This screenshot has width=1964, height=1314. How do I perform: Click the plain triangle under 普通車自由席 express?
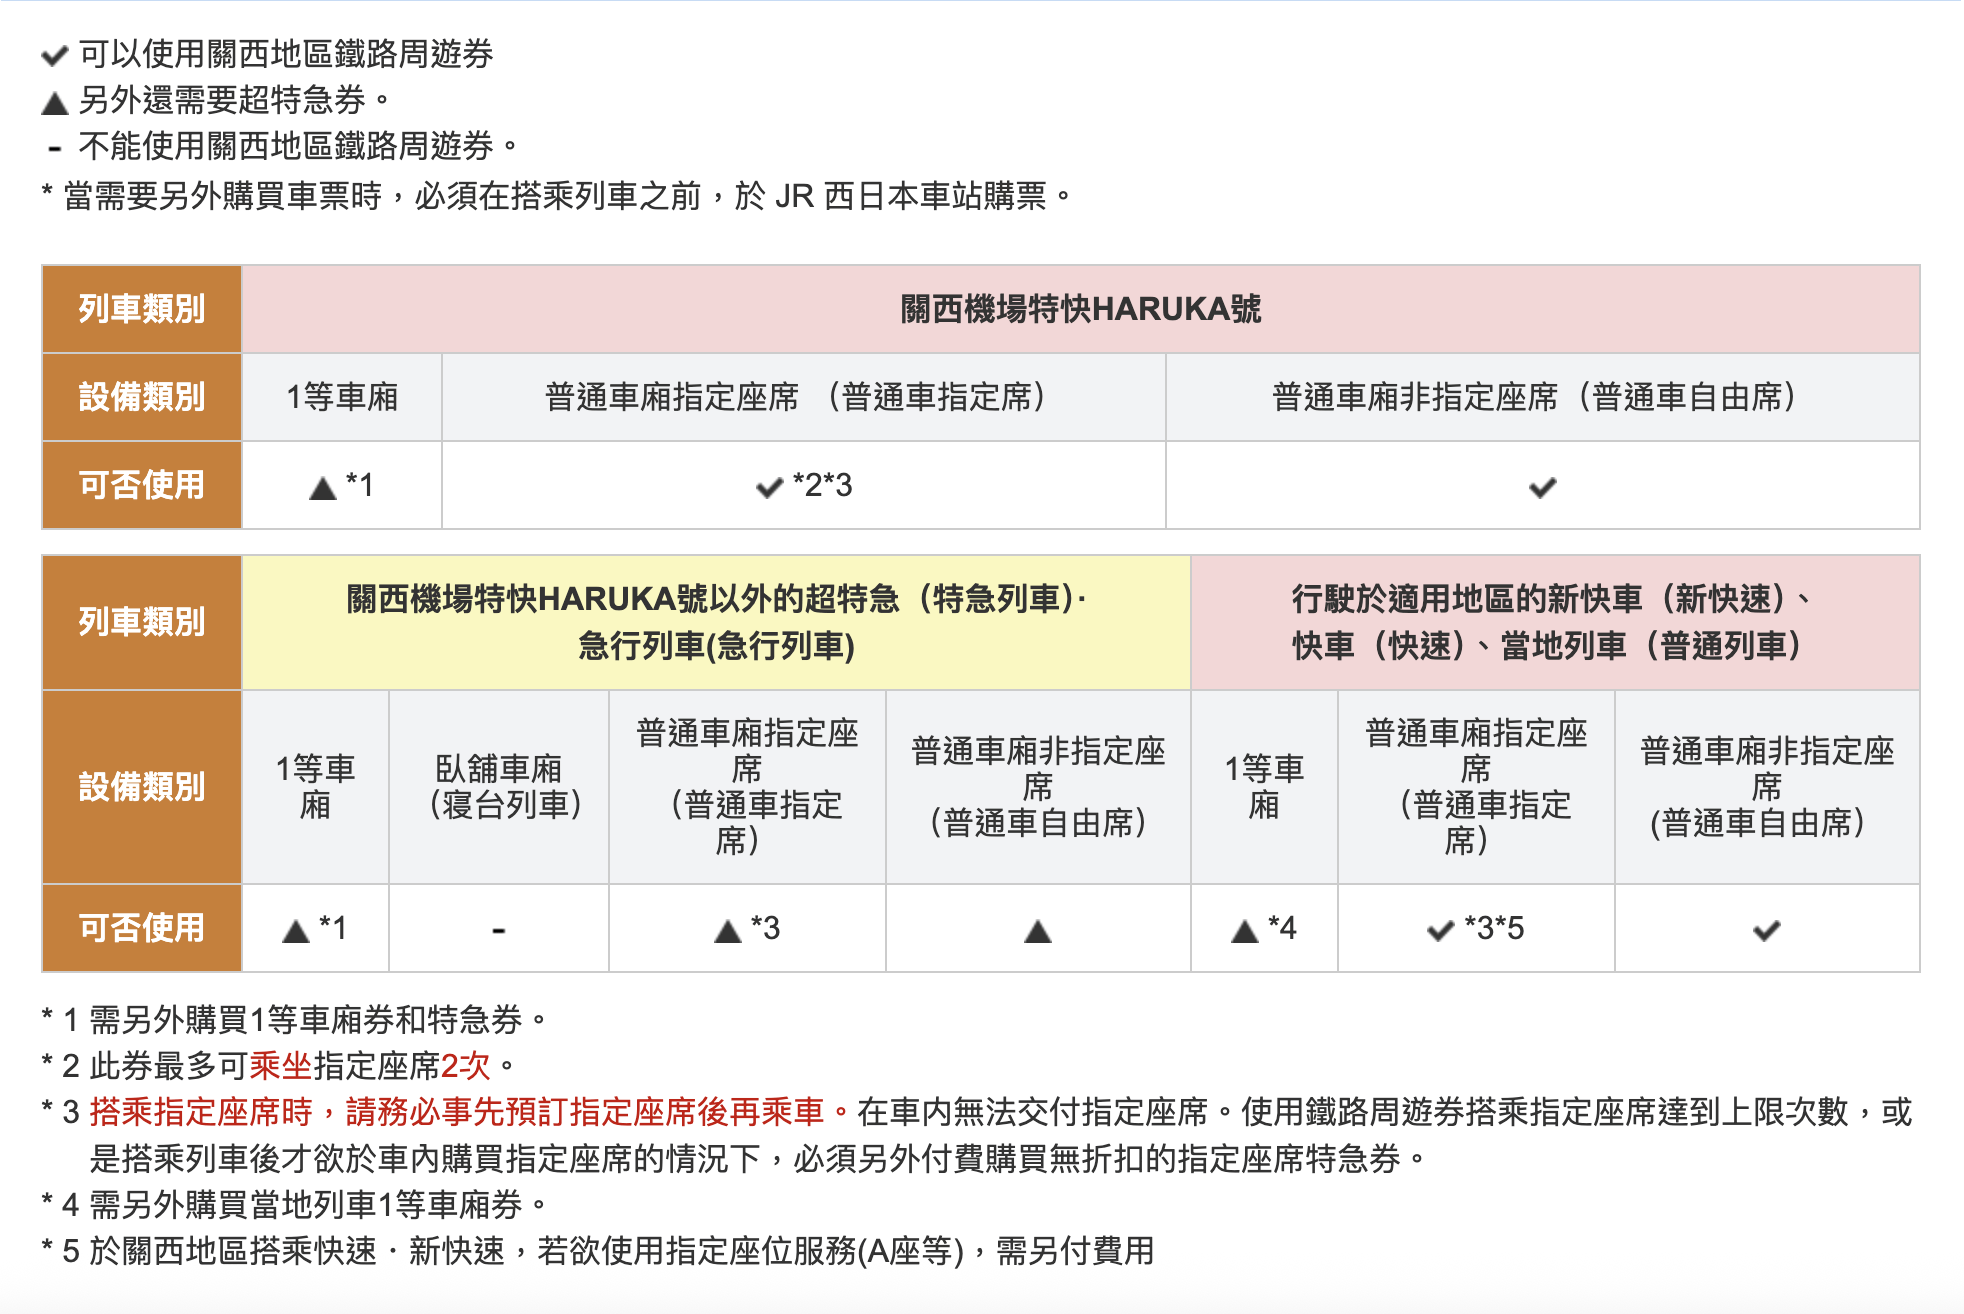coord(1038,932)
